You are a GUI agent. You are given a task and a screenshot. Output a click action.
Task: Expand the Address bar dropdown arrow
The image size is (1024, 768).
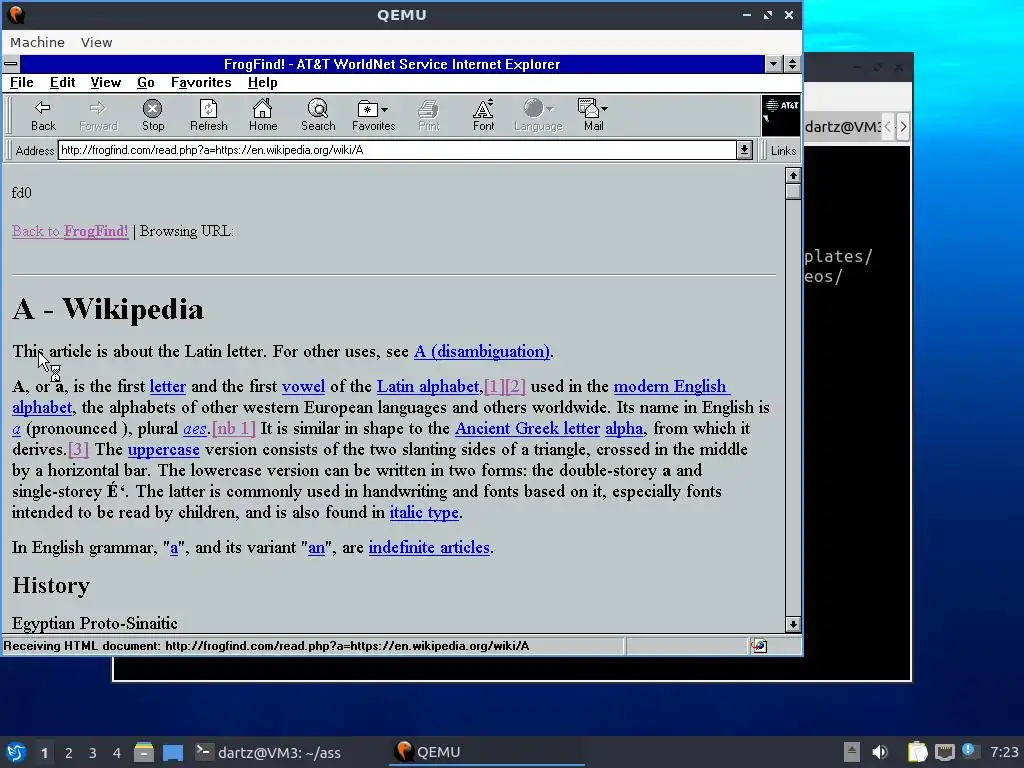point(744,150)
